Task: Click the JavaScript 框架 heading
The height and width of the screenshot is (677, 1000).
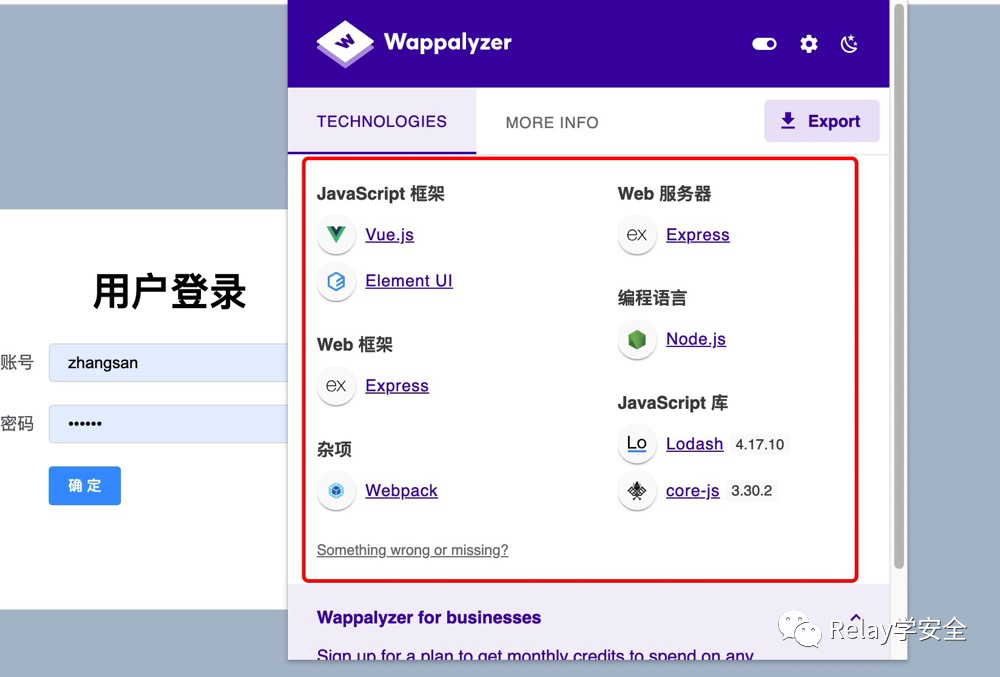Action: tap(381, 194)
